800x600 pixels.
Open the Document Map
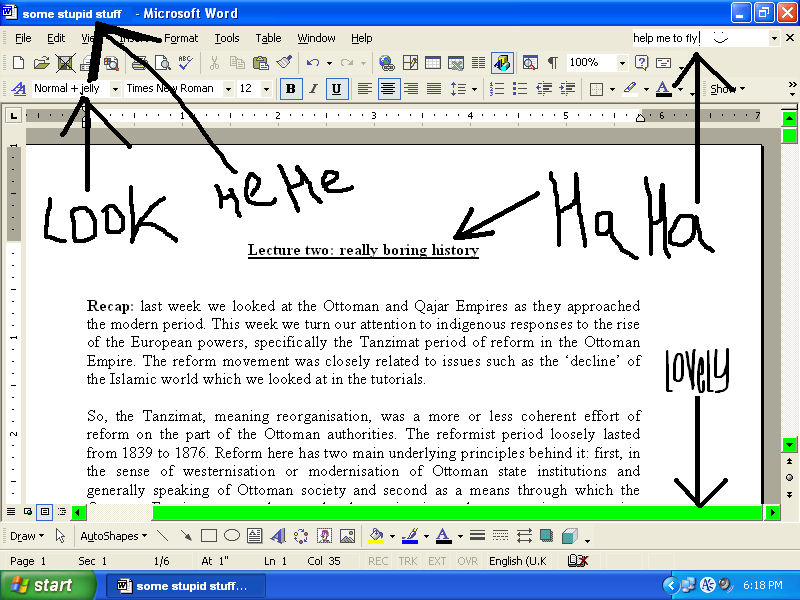click(x=531, y=62)
